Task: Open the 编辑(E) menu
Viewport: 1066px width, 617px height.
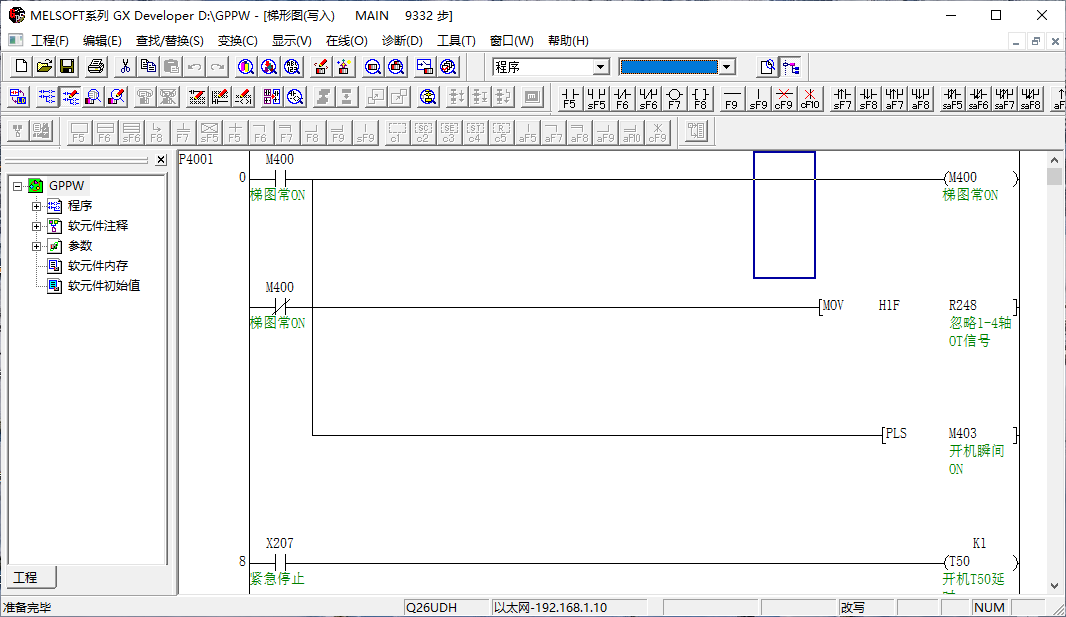Action: [102, 41]
